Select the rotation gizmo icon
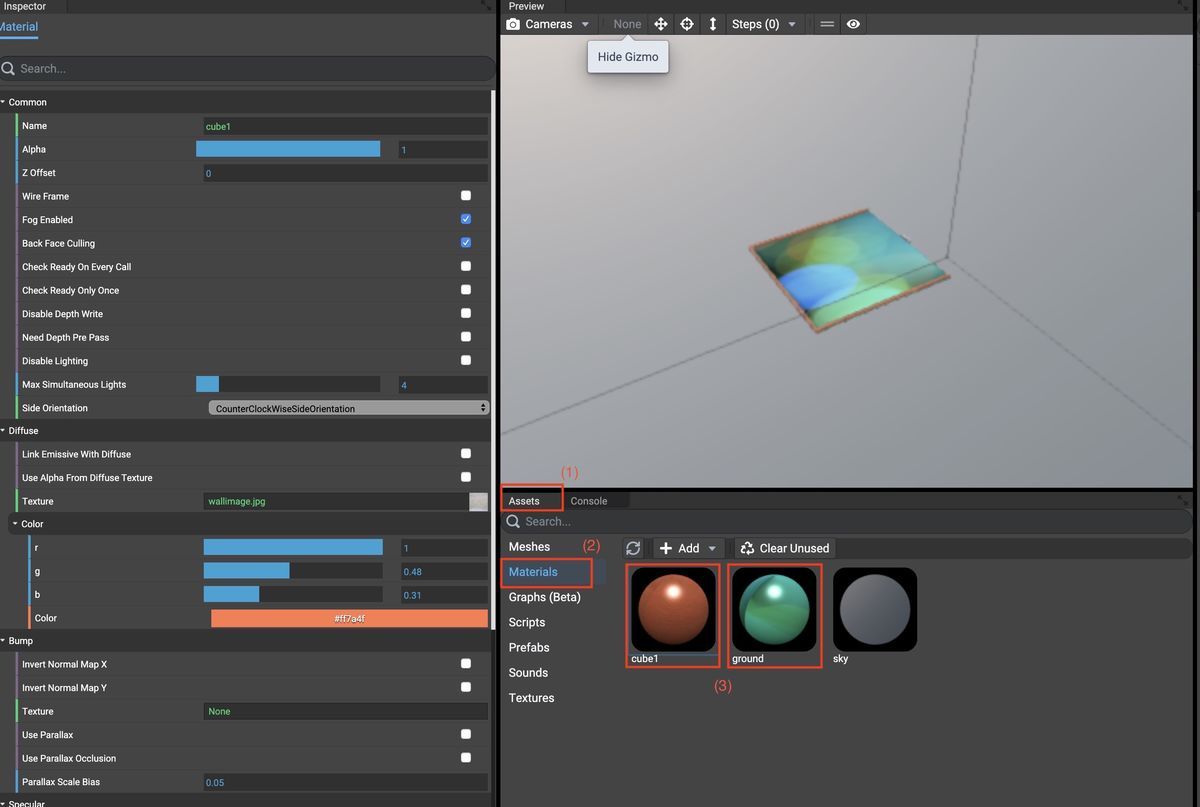This screenshot has width=1200, height=807. [686, 23]
